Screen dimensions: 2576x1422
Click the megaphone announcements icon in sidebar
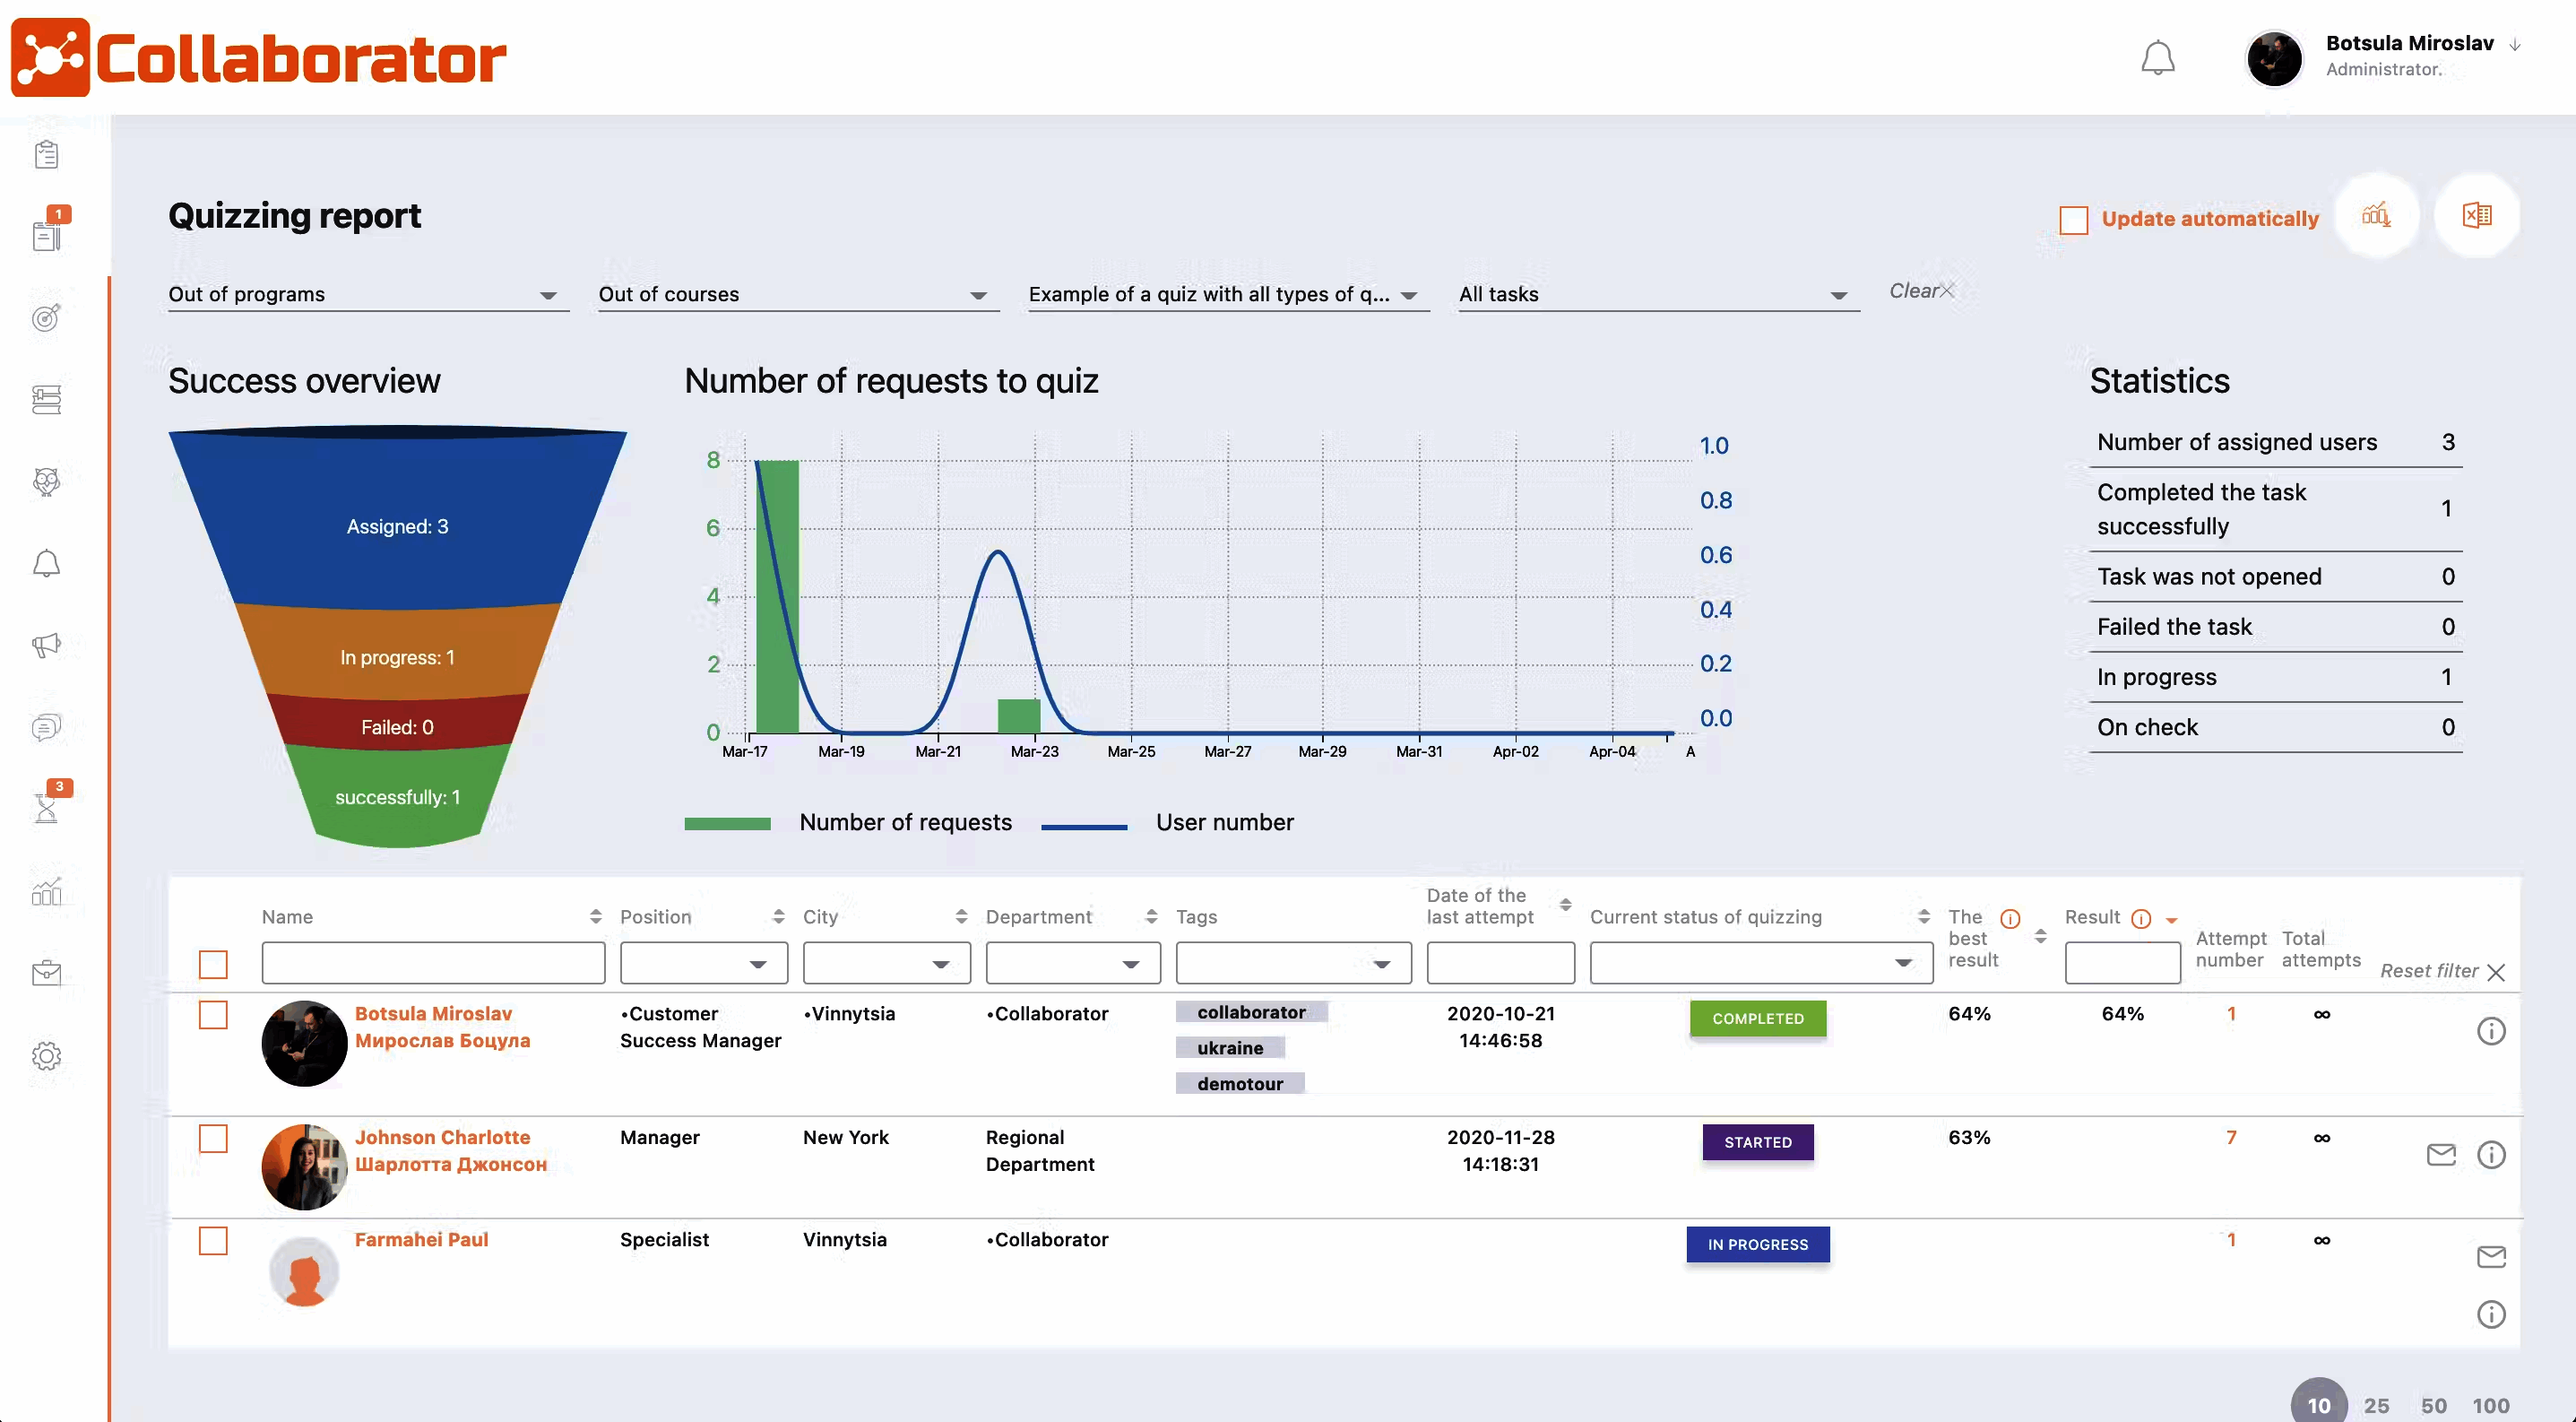coord(46,645)
